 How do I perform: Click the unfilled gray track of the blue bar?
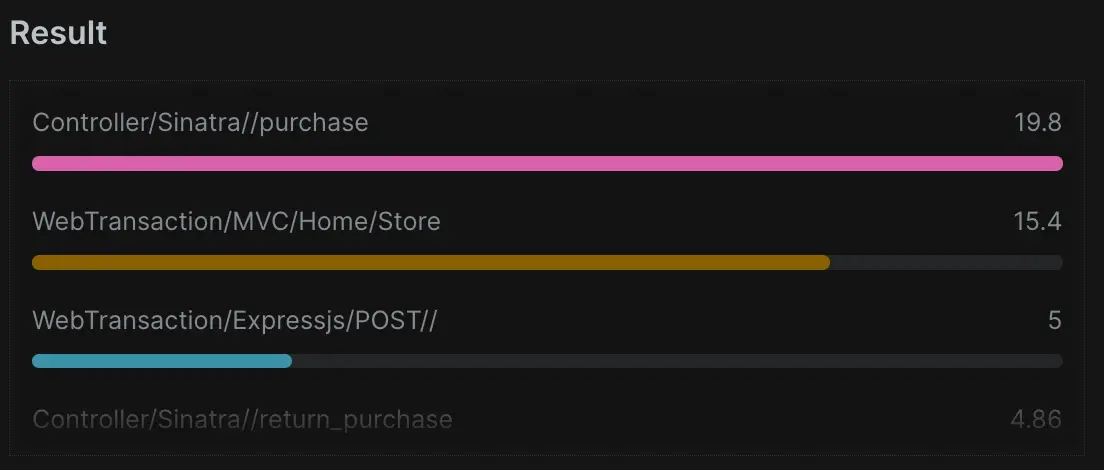[x=677, y=360]
